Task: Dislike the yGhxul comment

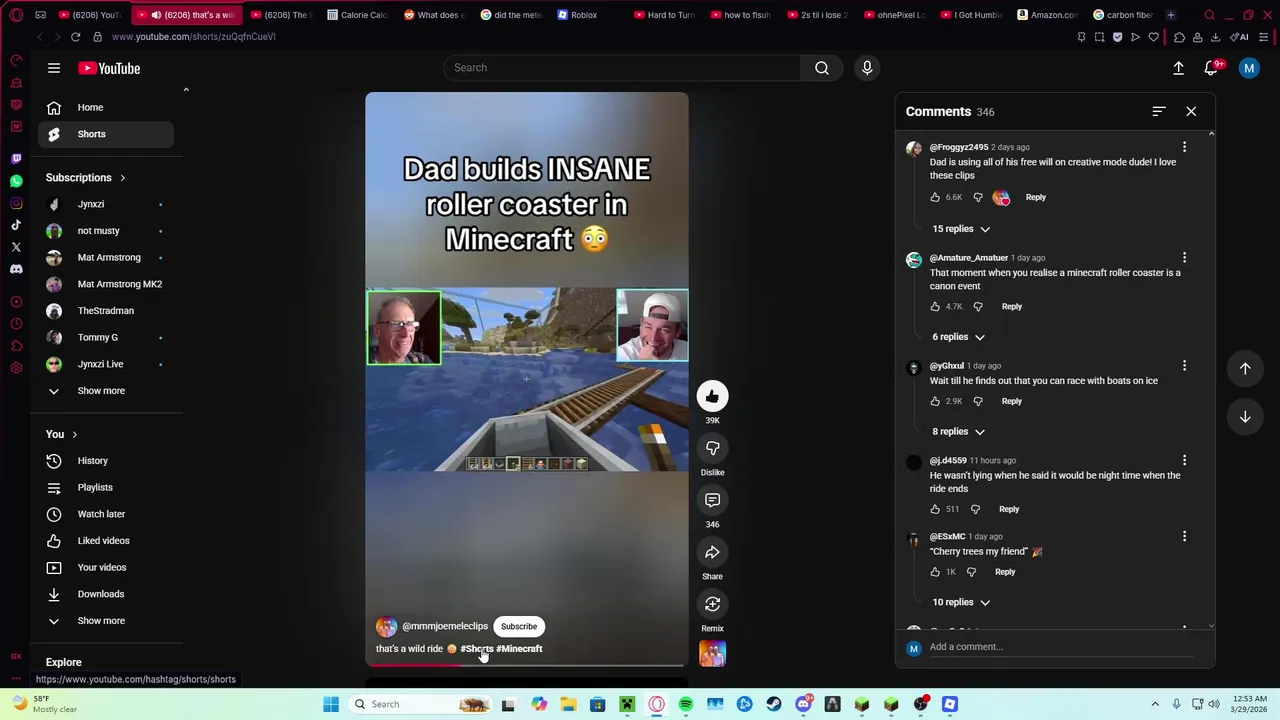Action: pos(978,401)
